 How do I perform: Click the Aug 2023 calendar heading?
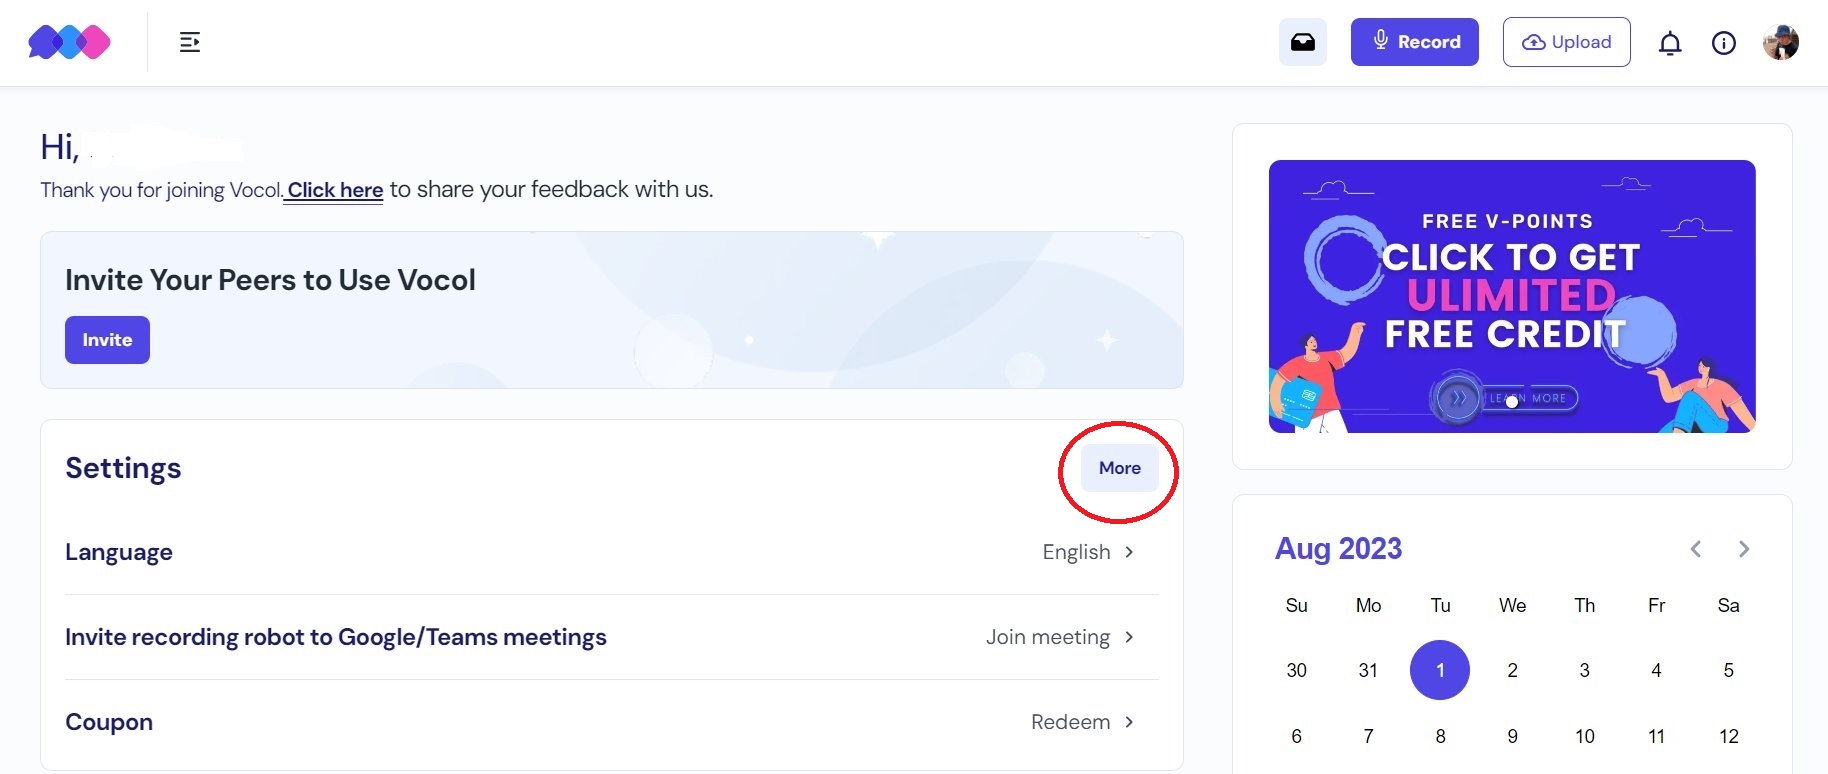[x=1338, y=549]
